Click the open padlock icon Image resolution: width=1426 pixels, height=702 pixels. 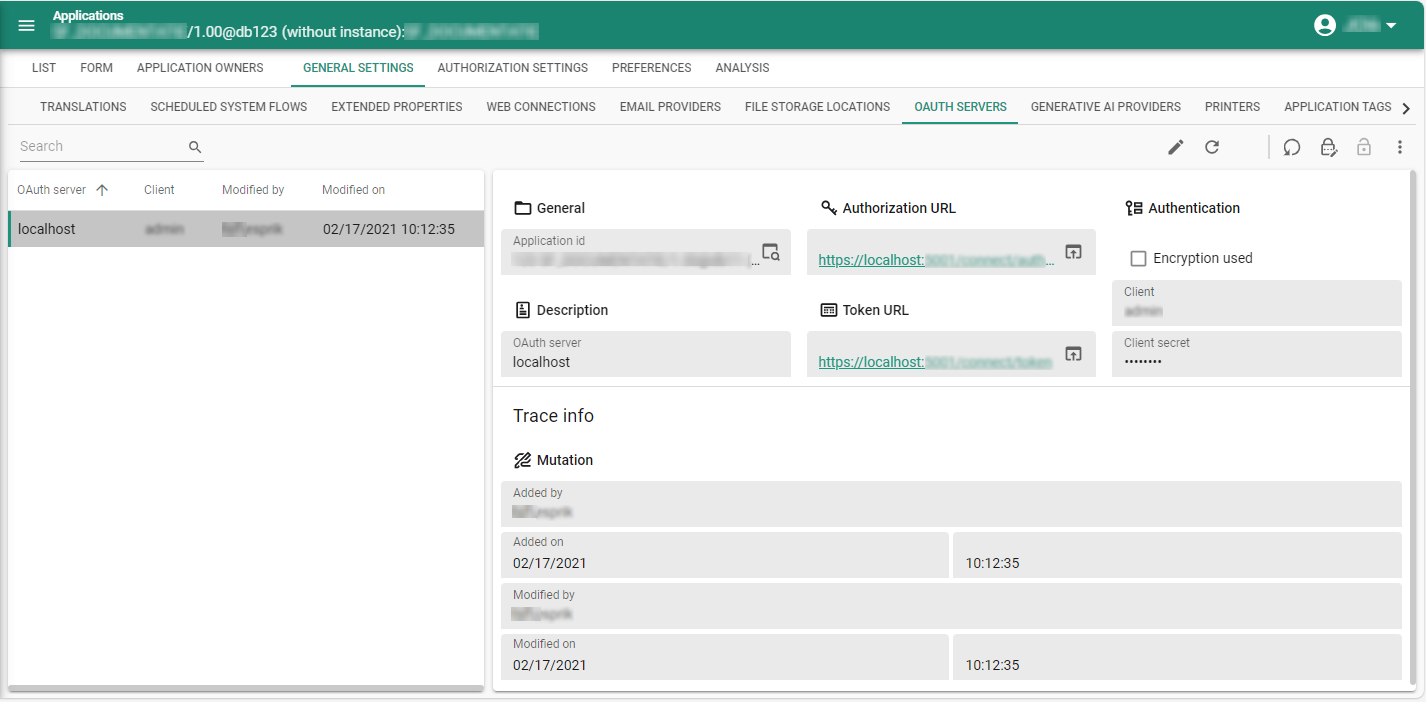1364,147
